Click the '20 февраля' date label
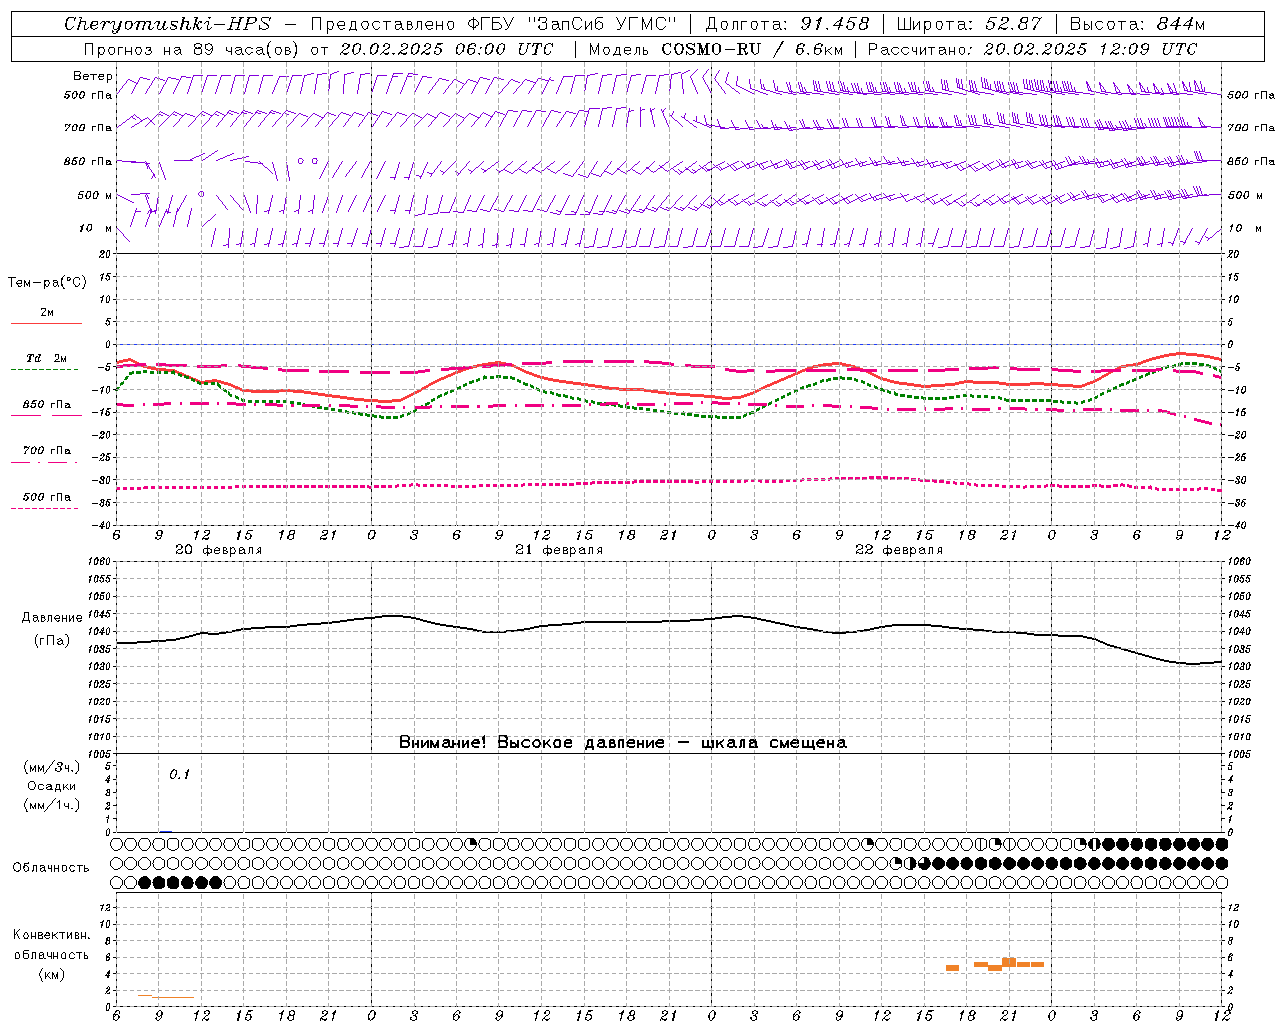Image resolution: width=1280 pixels, height=1024 pixels. 219,550
